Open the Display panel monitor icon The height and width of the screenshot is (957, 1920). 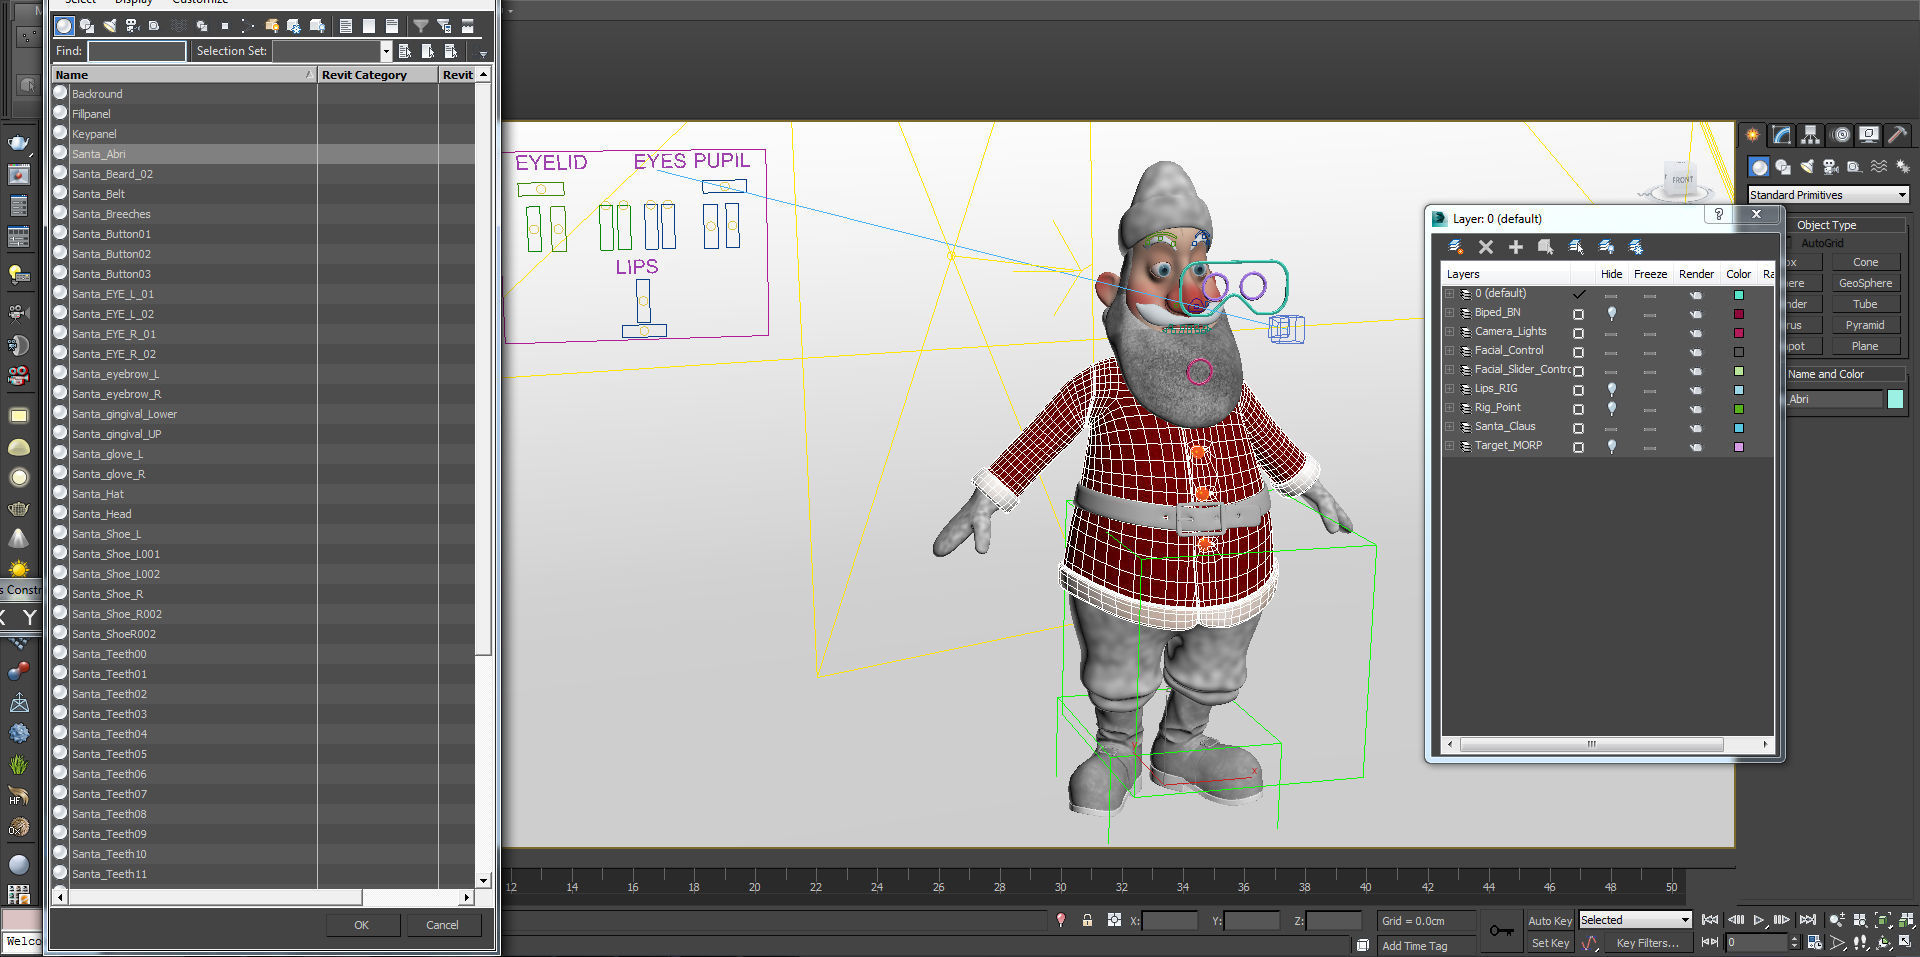pos(1869,135)
